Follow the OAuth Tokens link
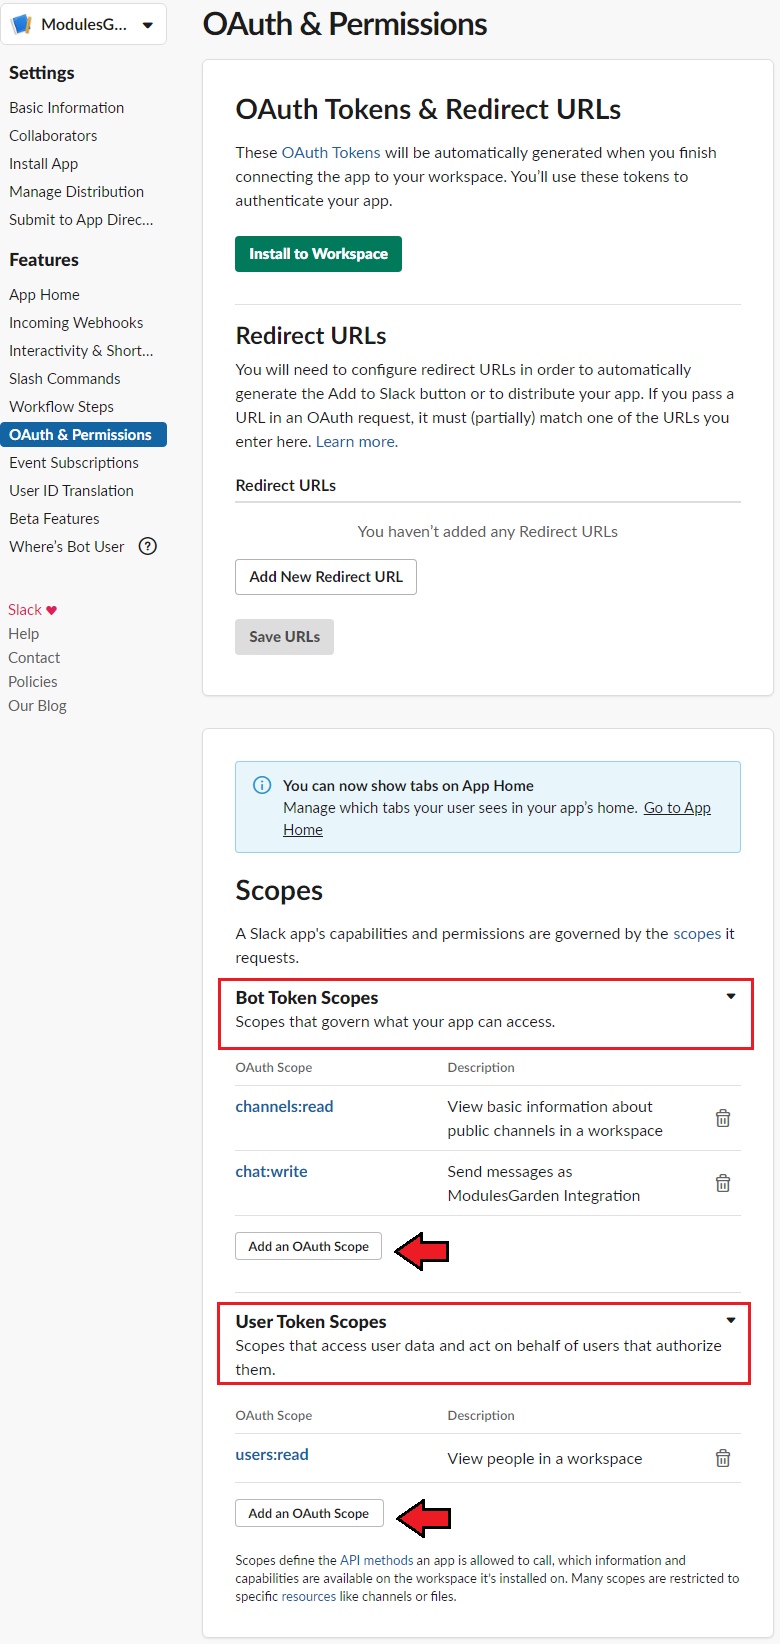780x1644 pixels. pos(331,152)
